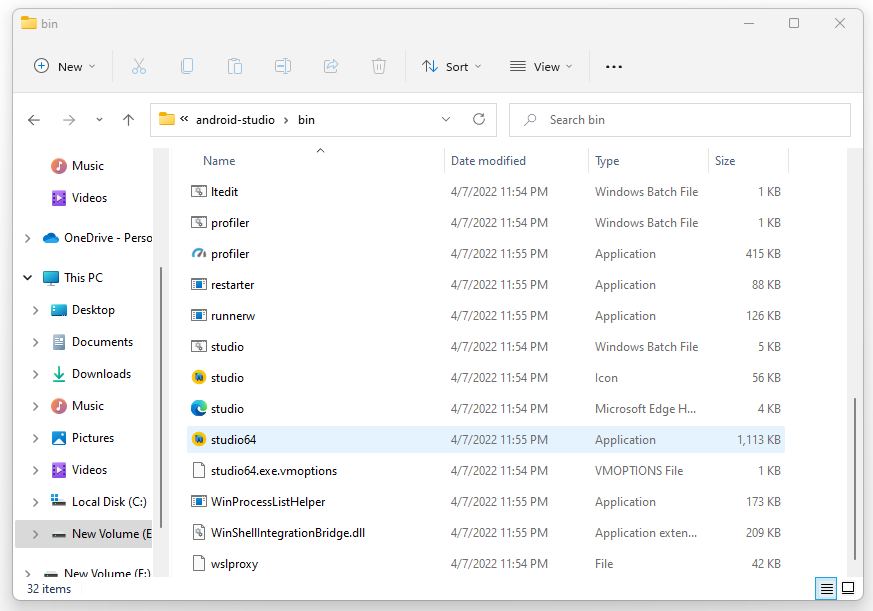This screenshot has height=611, width=873.
Task: Select Downloads in navigation pane
Action: (101, 374)
